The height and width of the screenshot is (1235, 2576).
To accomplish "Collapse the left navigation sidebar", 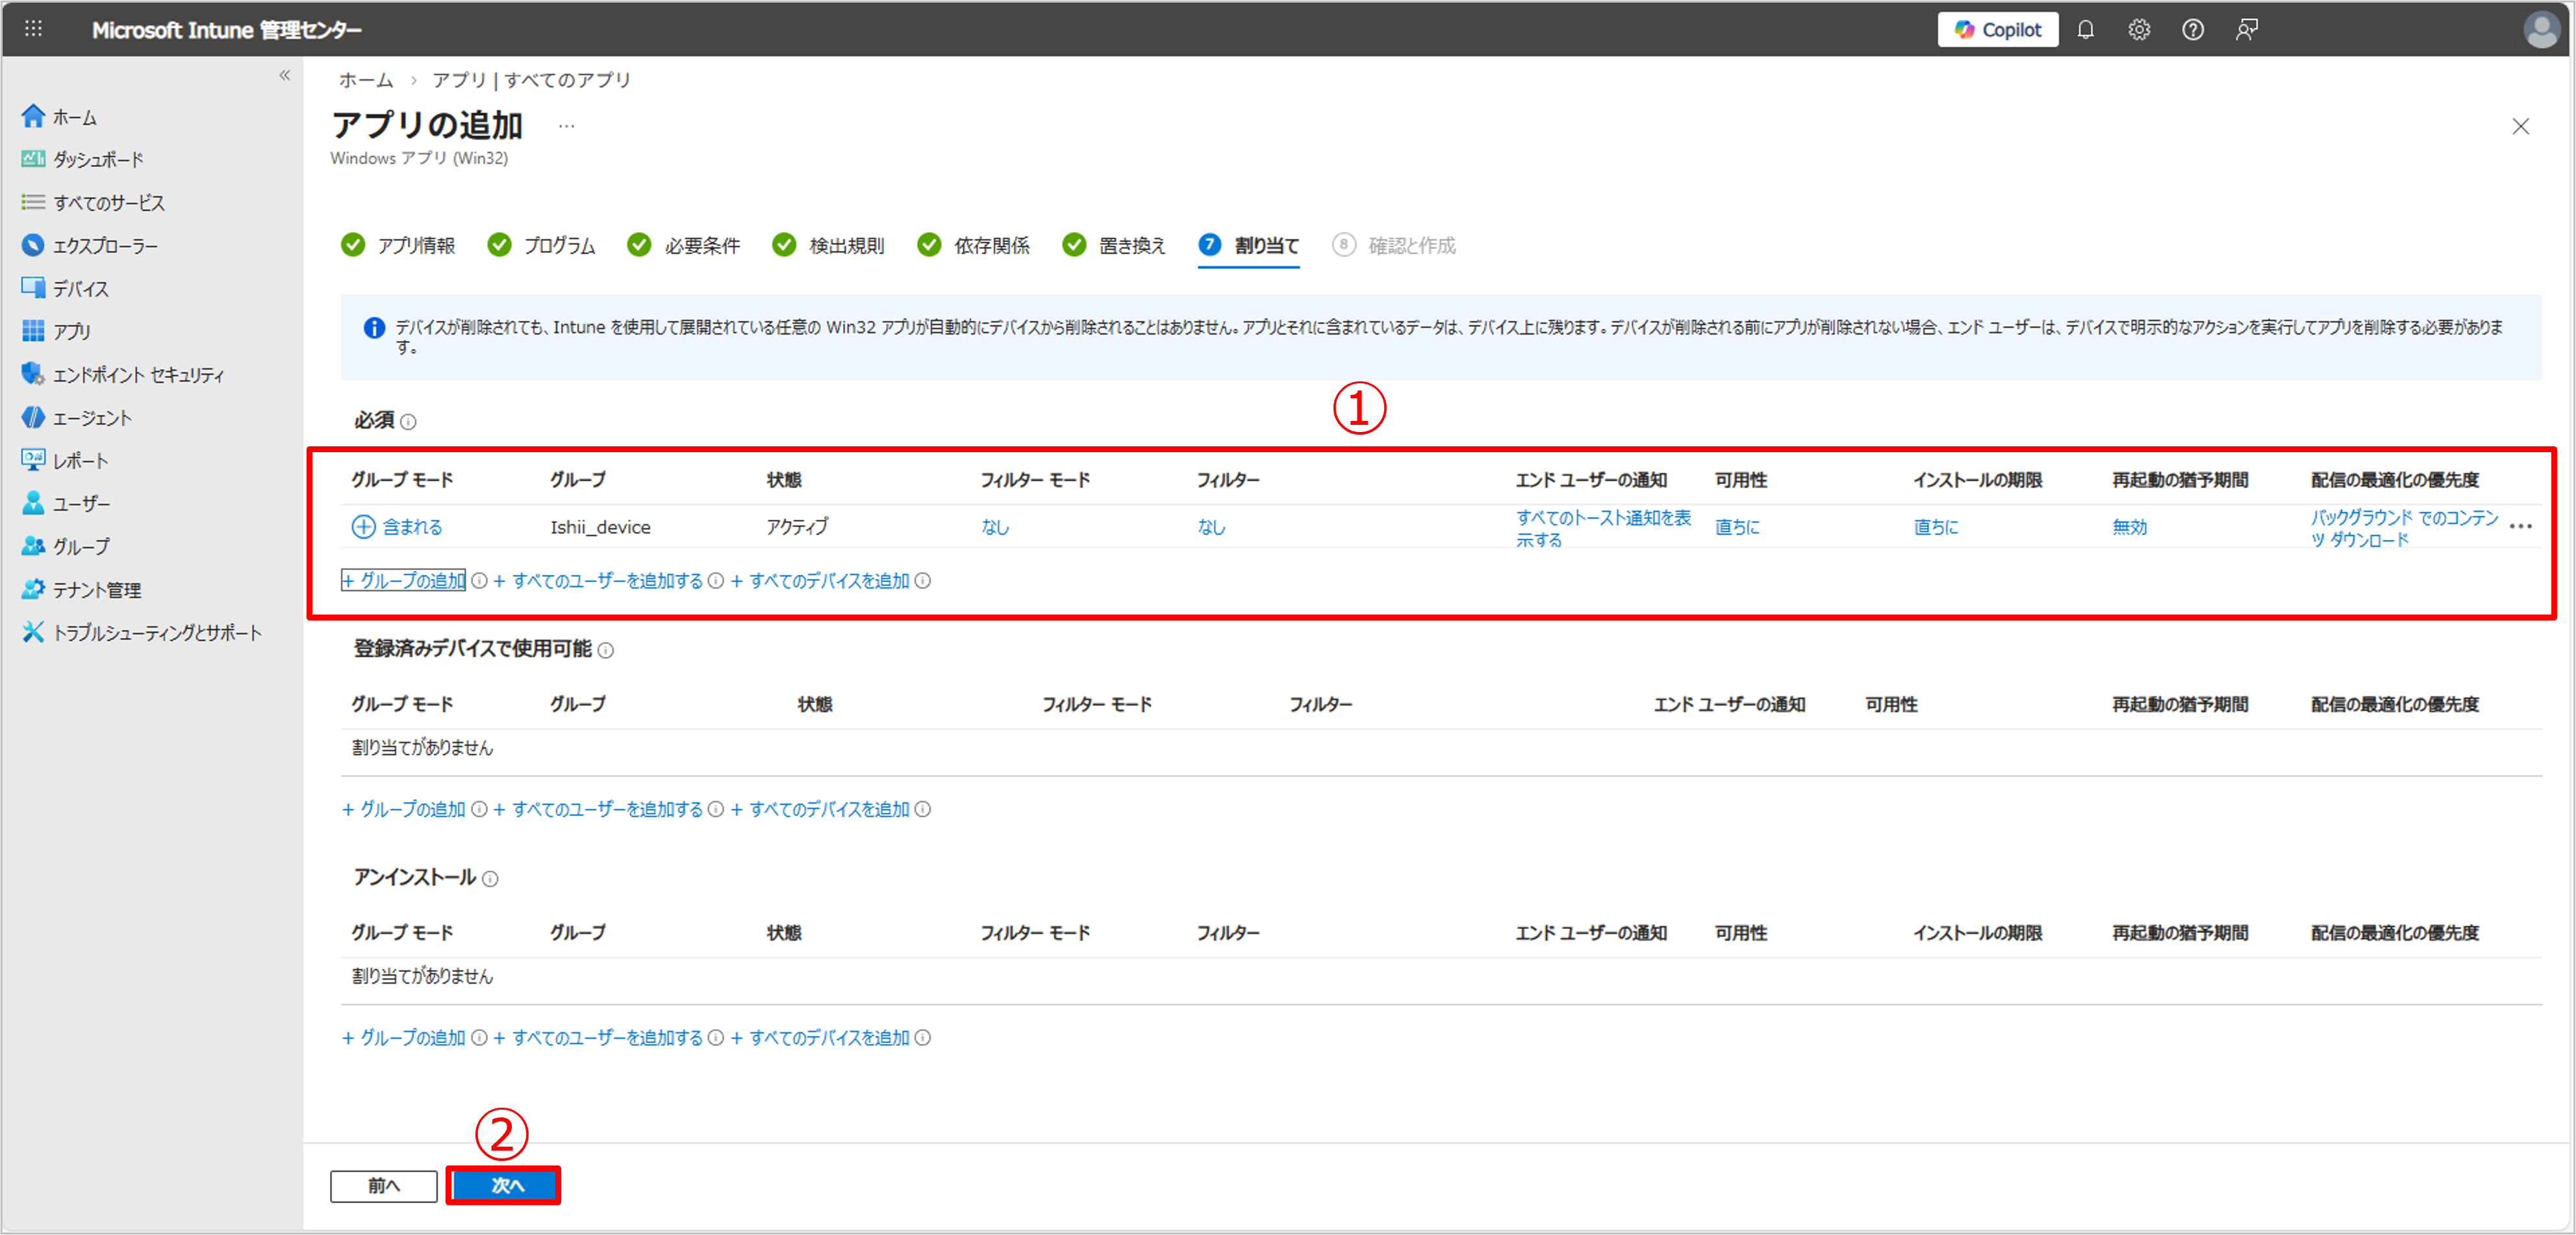I will [x=285, y=76].
